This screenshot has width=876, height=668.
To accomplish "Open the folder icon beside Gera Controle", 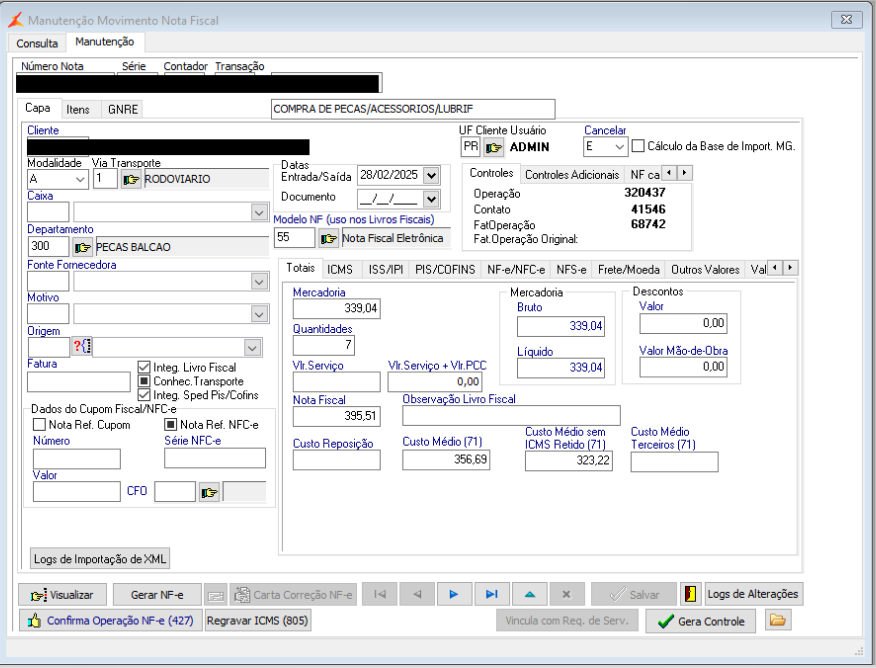I will [777, 621].
